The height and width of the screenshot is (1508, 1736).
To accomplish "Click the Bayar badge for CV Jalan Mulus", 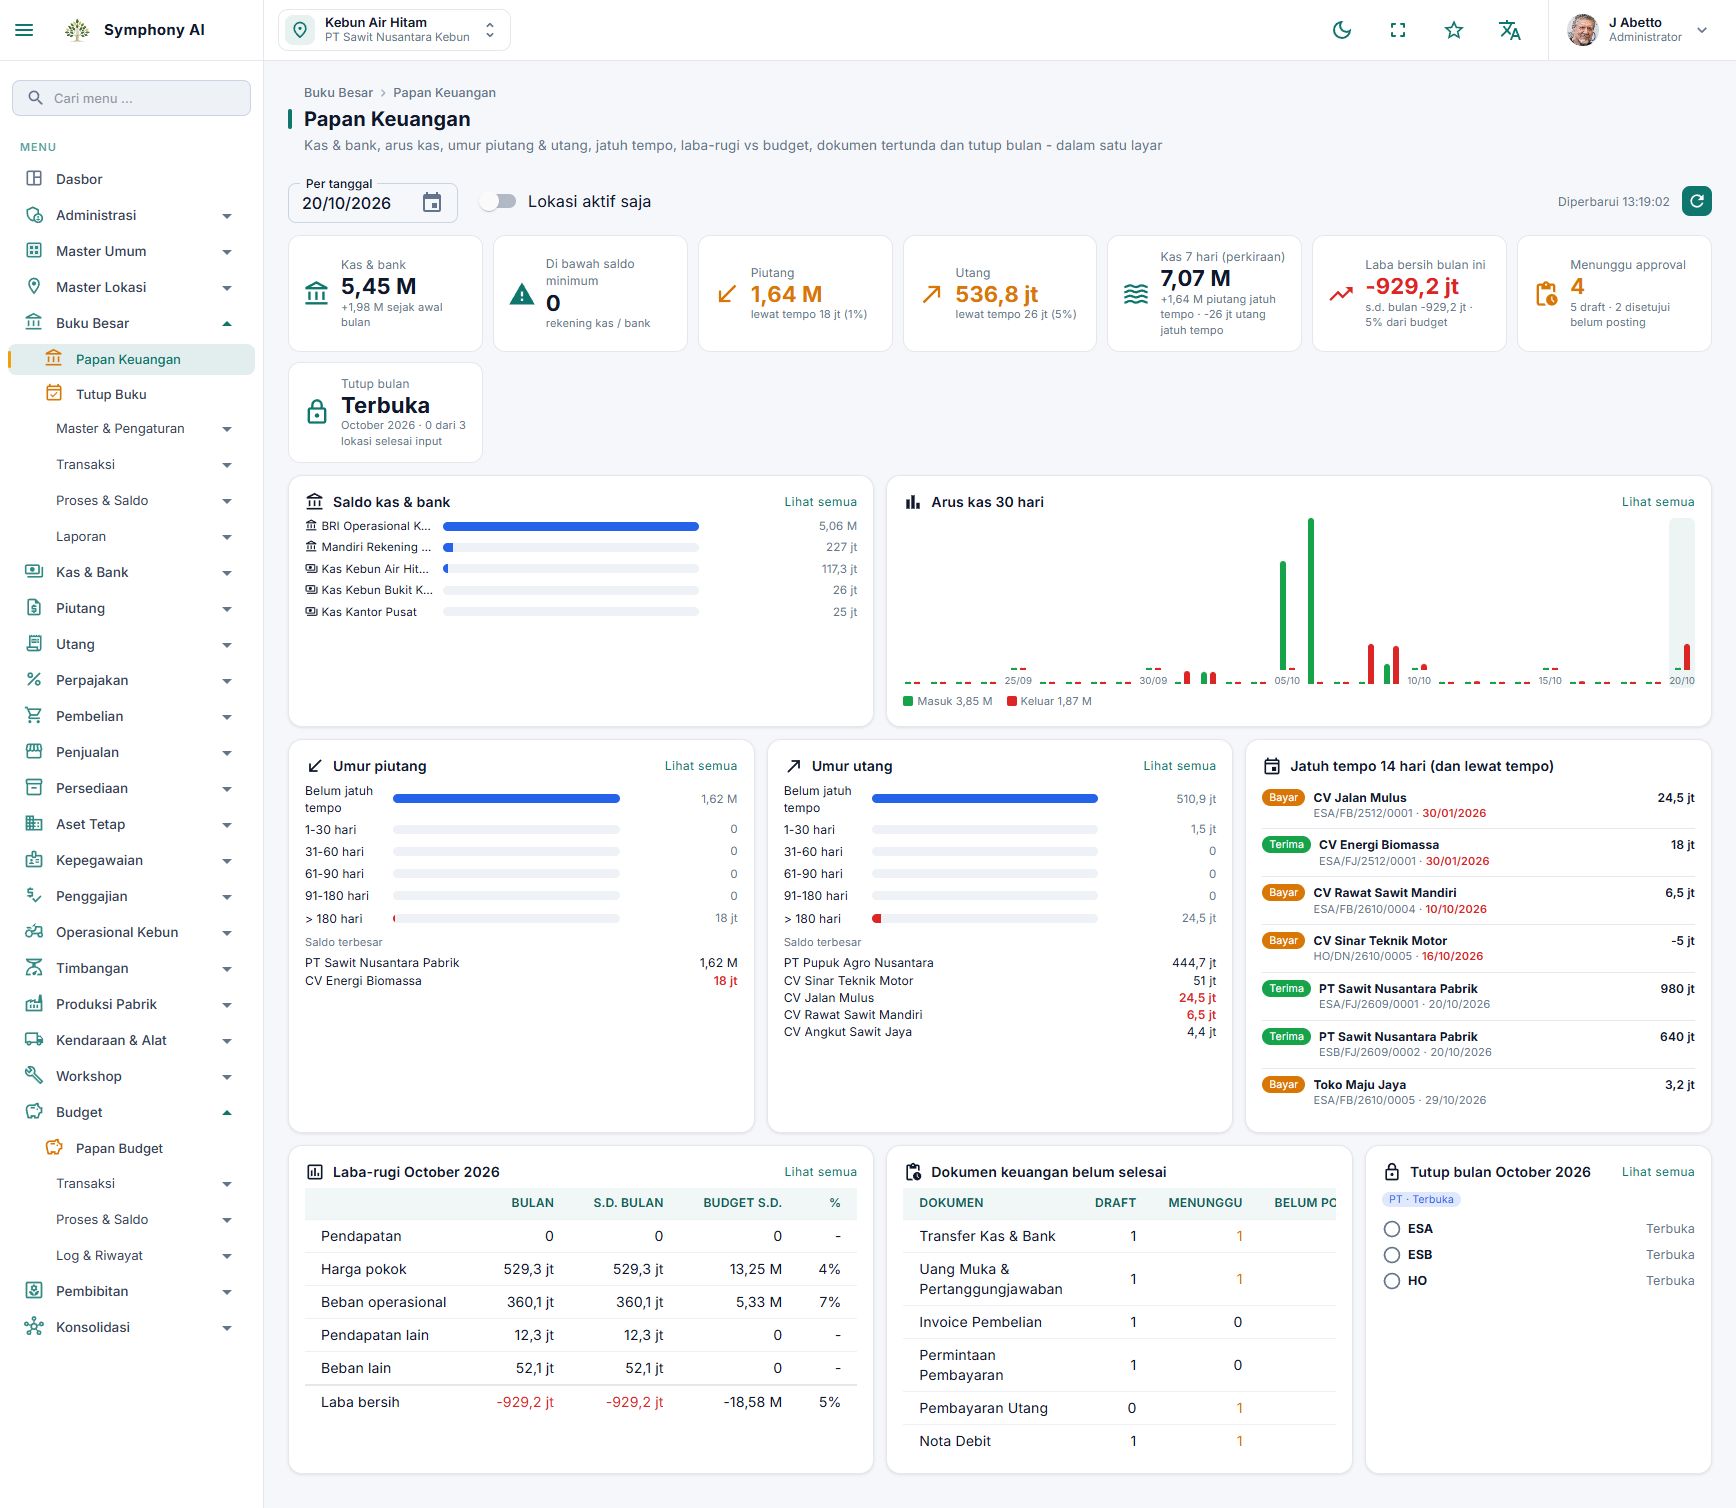I will [x=1283, y=798].
